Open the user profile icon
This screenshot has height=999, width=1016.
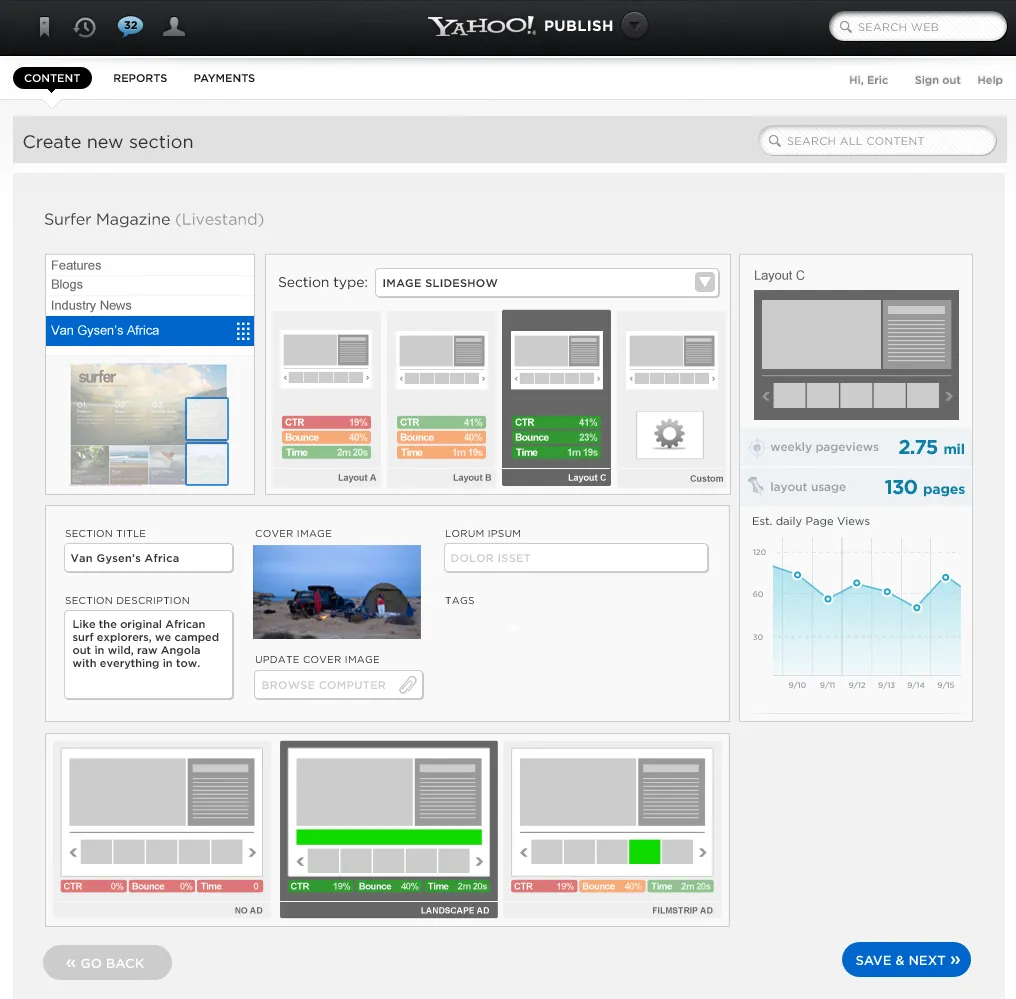174,27
